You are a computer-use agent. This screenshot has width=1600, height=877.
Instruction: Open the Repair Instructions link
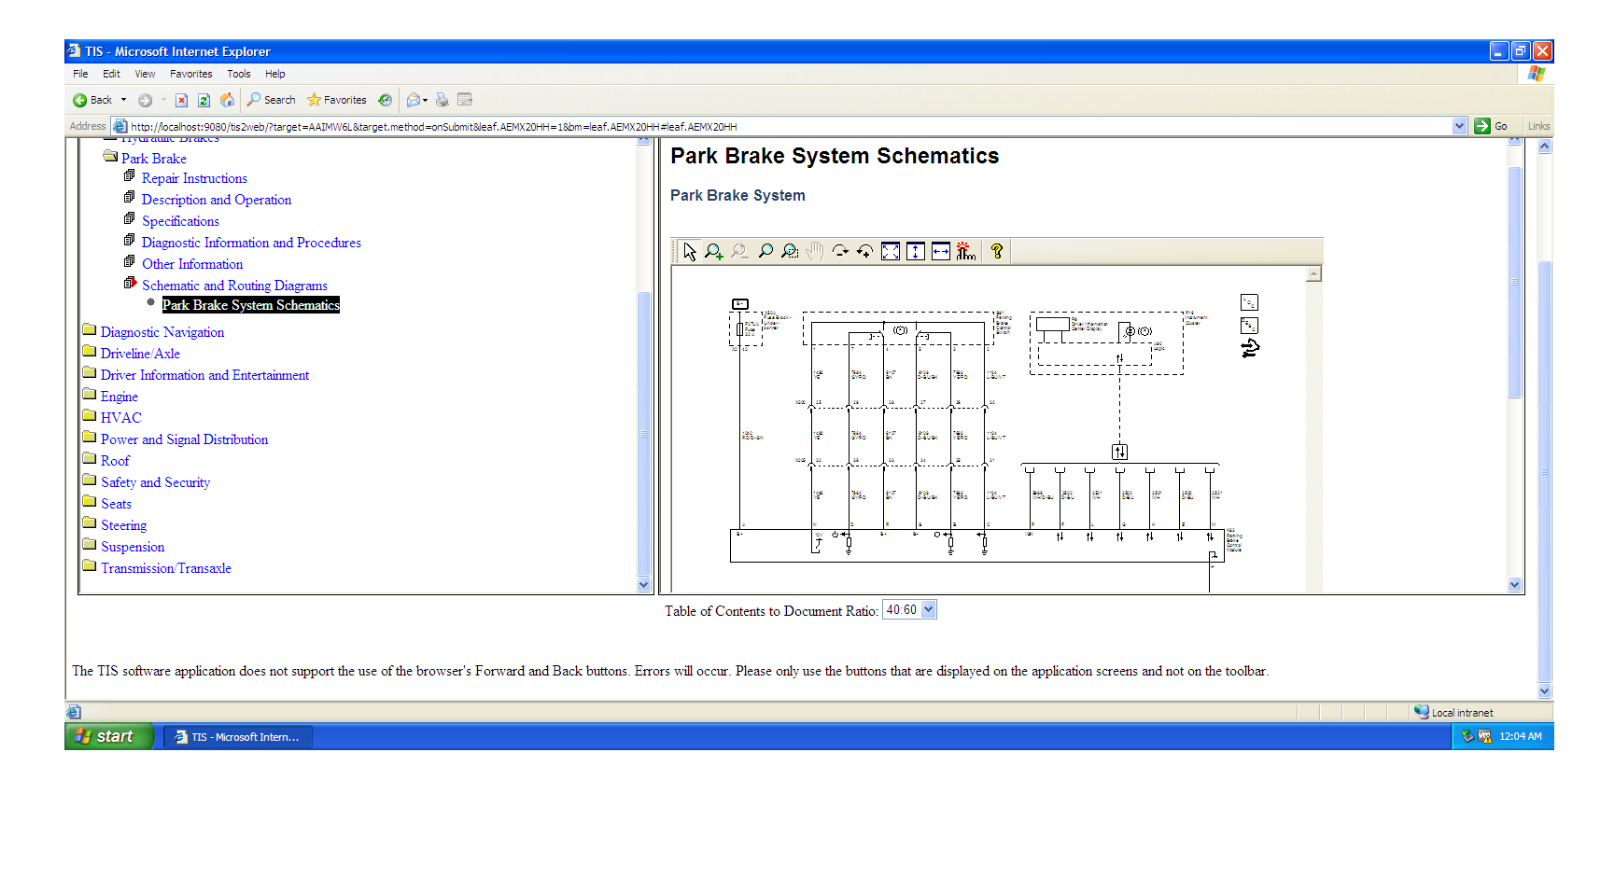(x=194, y=179)
